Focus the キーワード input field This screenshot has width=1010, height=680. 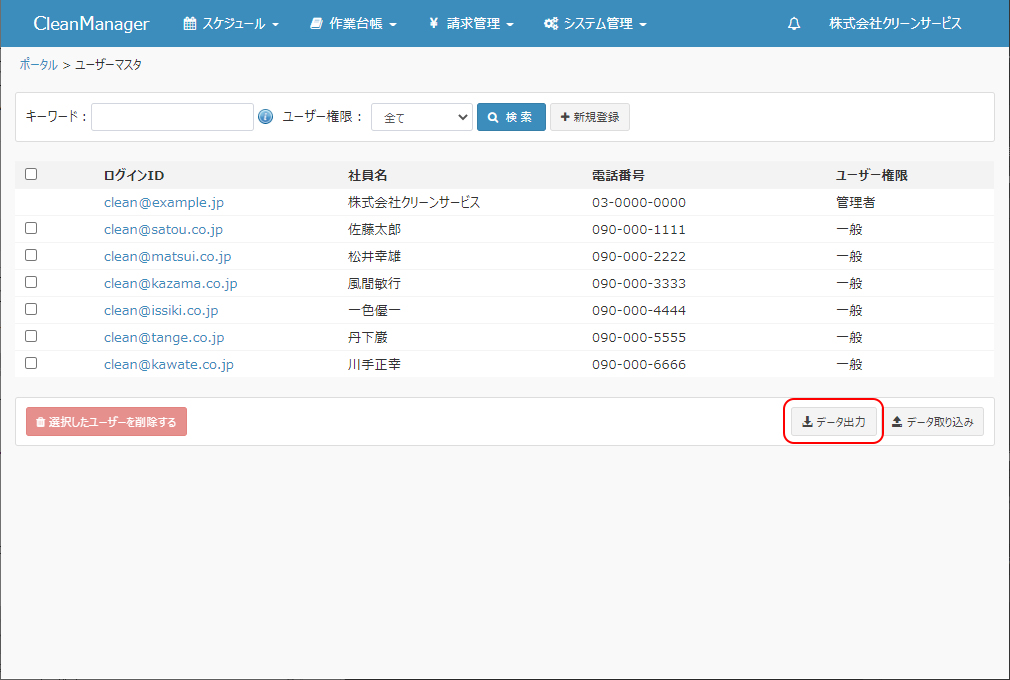pos(172,117)
